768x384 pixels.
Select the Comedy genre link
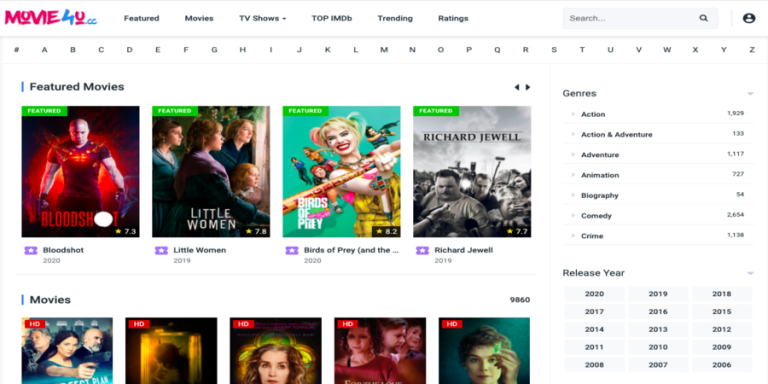click(596, 216)
